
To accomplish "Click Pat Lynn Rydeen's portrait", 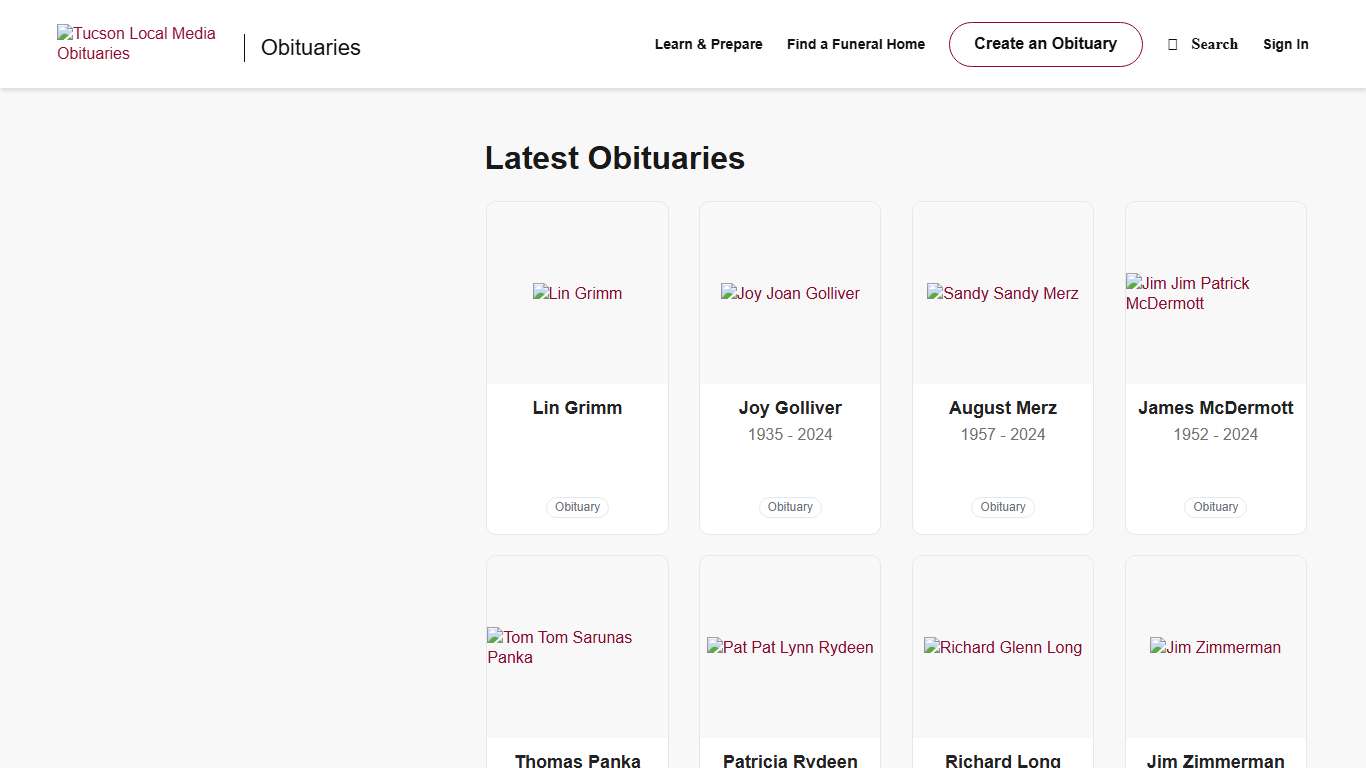I will [790, 647].
